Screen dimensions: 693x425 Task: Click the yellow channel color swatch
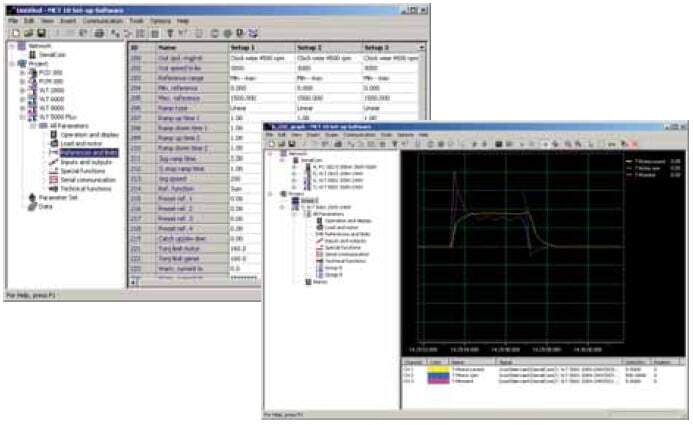tap(438, 369)
